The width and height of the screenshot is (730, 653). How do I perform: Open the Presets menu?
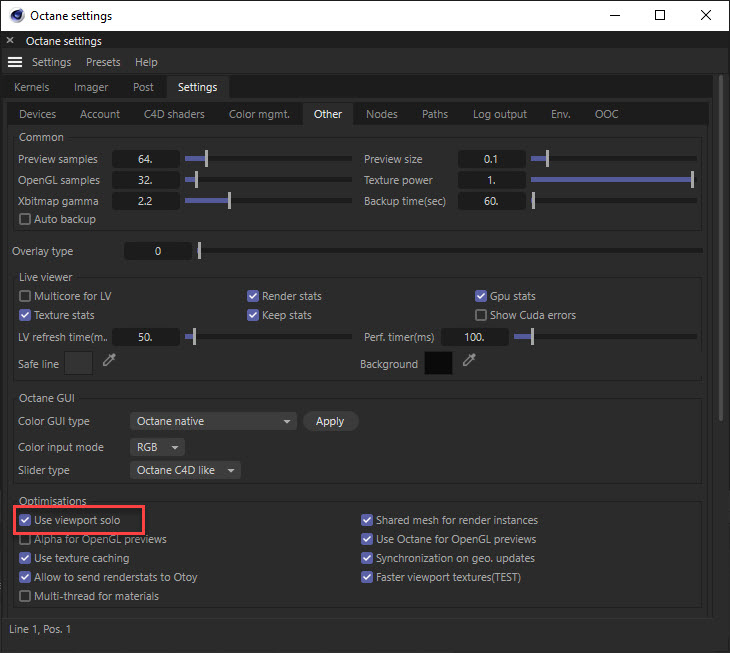(103, 62)
